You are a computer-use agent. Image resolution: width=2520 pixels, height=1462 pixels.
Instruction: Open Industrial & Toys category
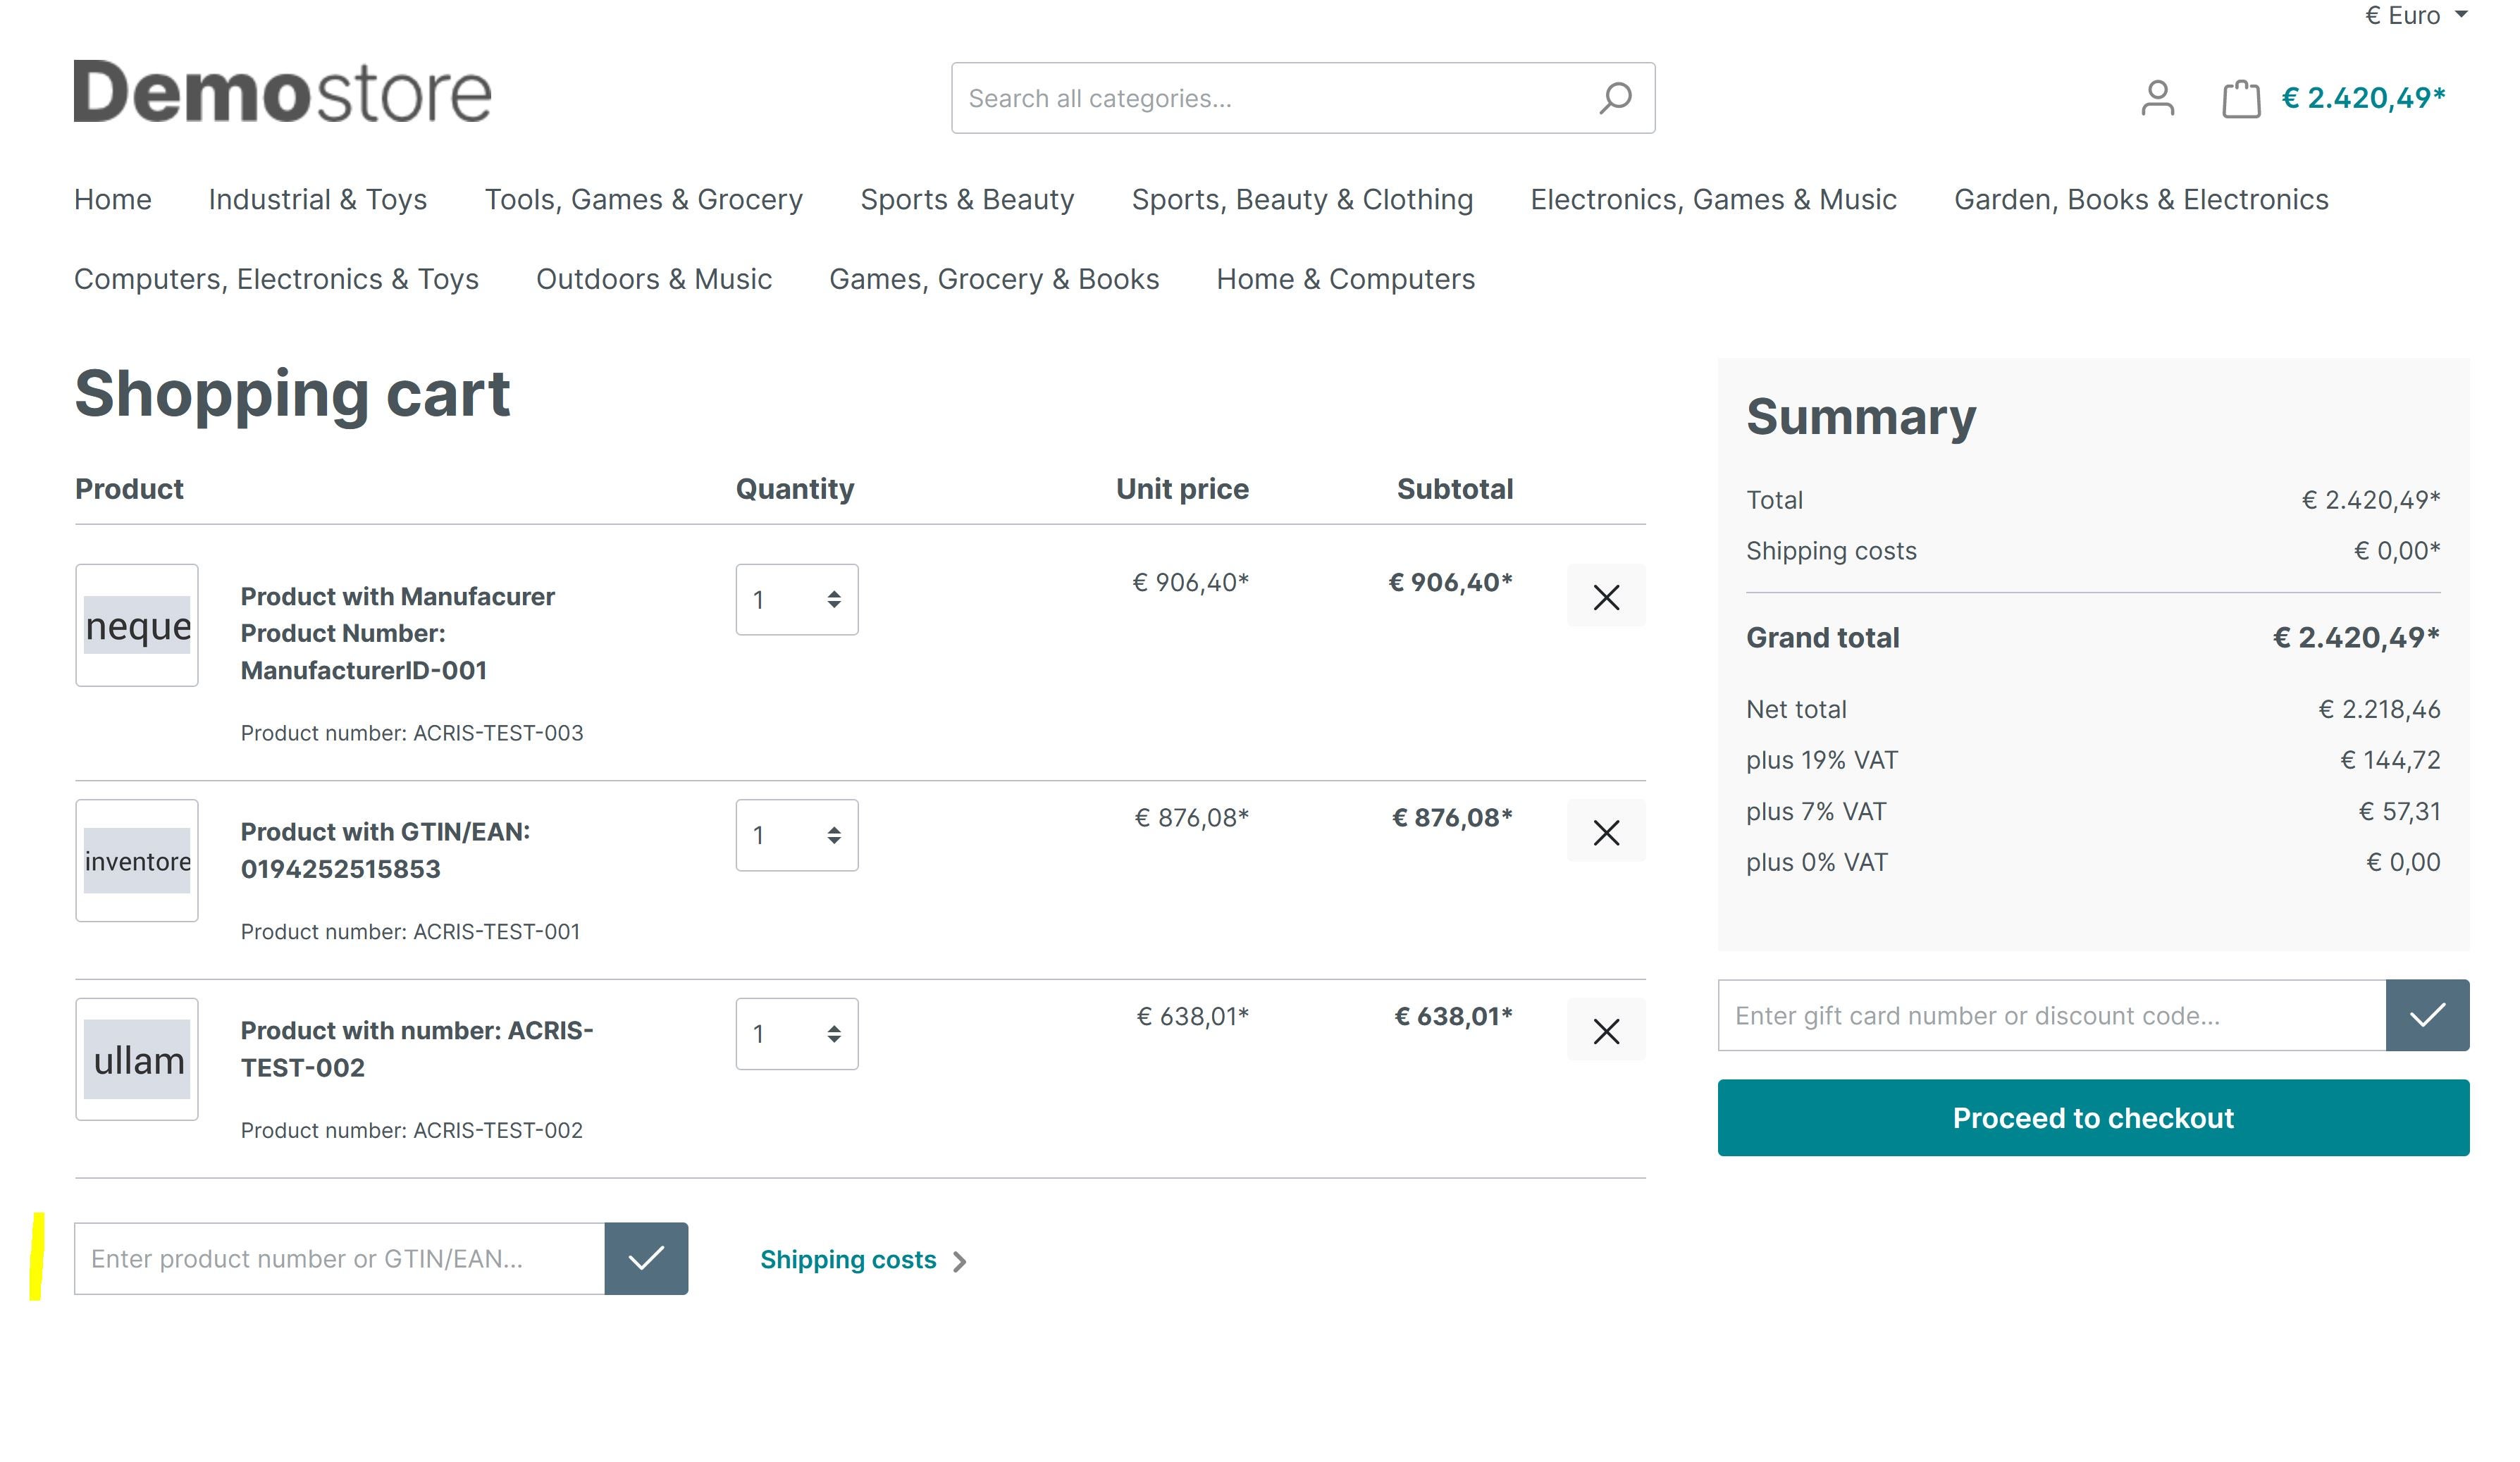point(318,199)
